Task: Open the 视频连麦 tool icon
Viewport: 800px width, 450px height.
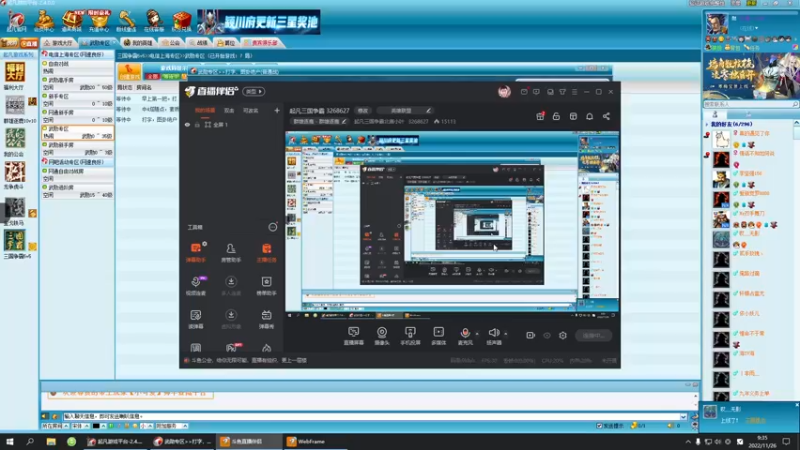Action: (x=195, y=286)
